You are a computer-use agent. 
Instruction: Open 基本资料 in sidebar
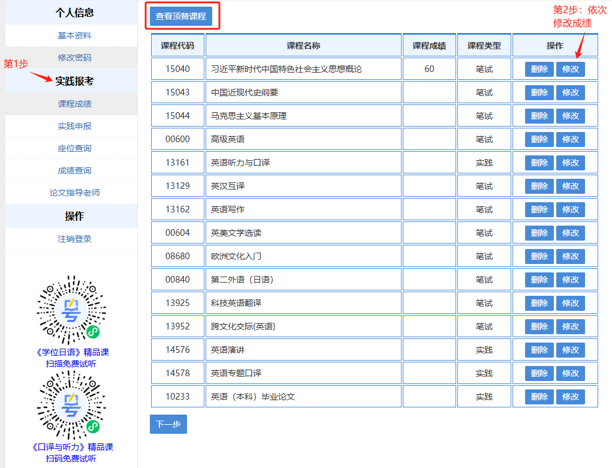pyautogui.click(x=74, y=35)
